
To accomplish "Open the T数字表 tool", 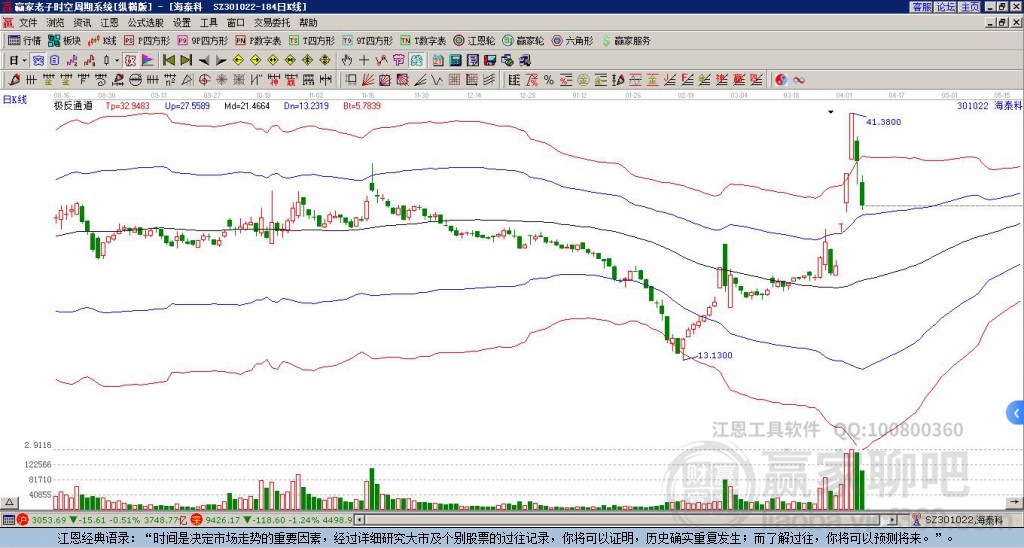I will tap(423, 40).
